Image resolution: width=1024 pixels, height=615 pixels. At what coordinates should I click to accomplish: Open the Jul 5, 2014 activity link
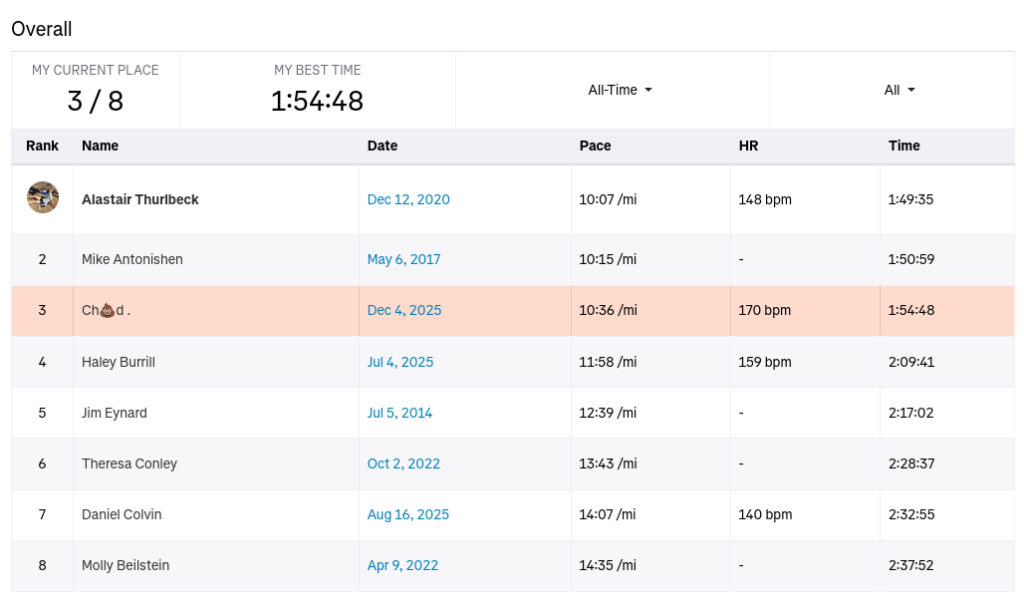399,412
